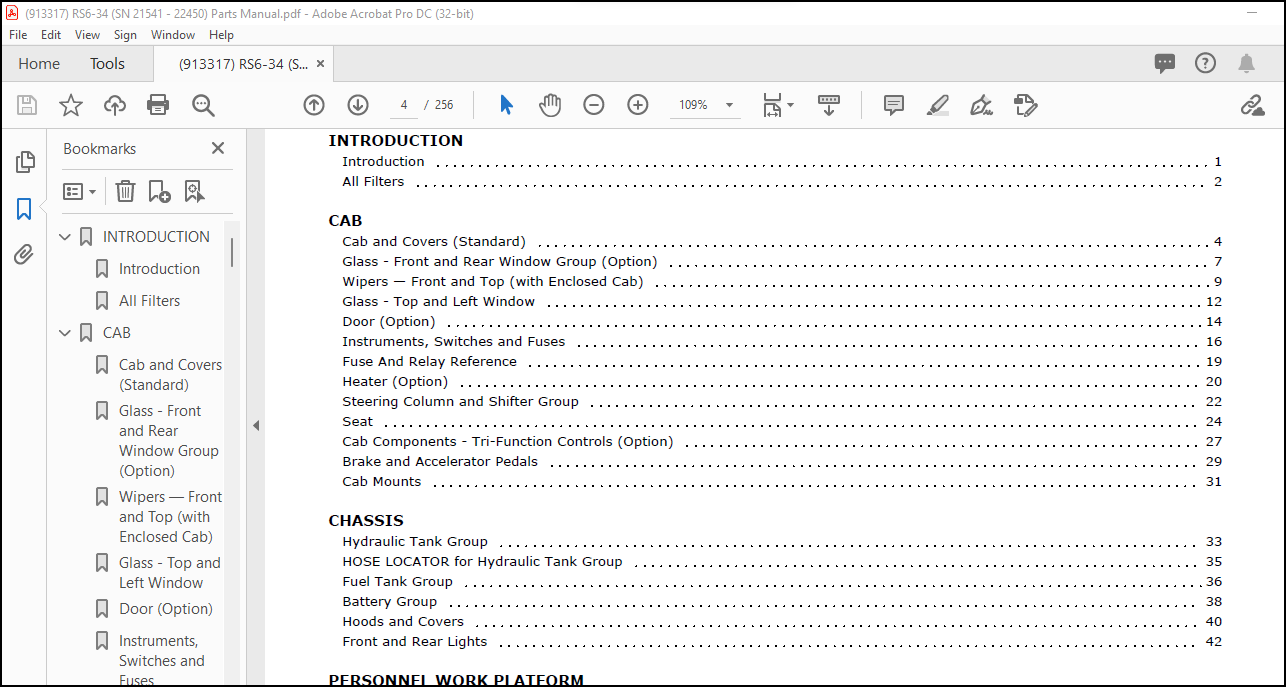Open the File menu
The width and height of the screenshot is (1286, 687).
click(18, 35)
